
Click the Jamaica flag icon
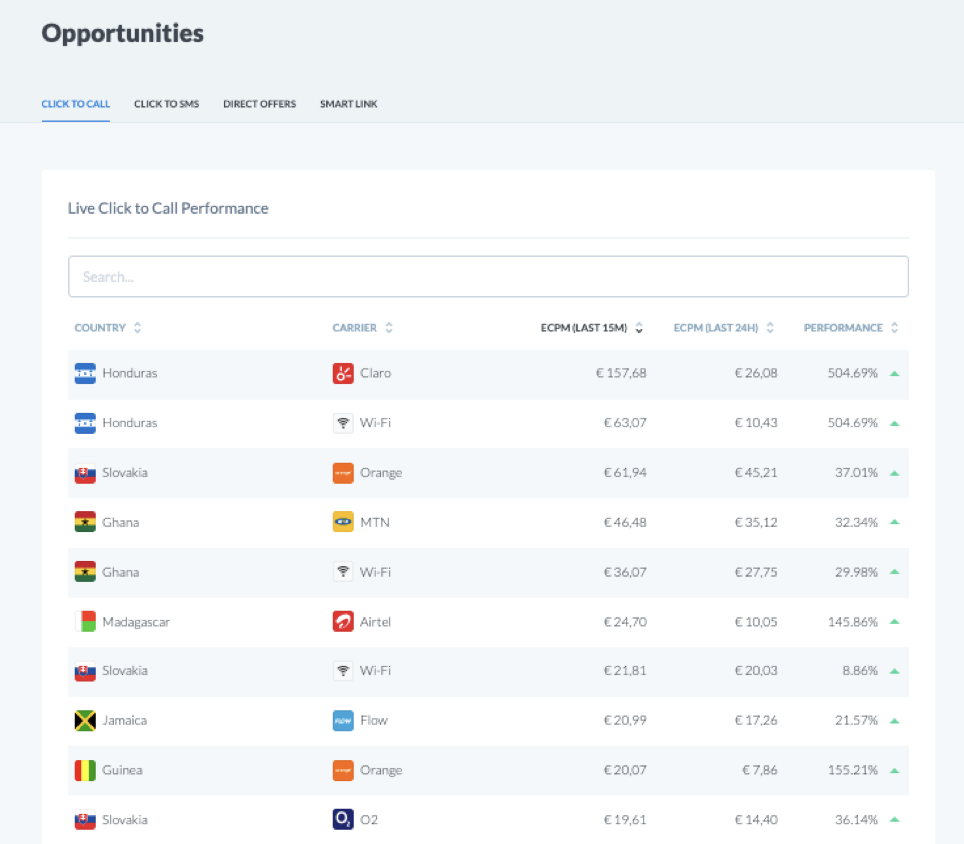tap(85, 720)
